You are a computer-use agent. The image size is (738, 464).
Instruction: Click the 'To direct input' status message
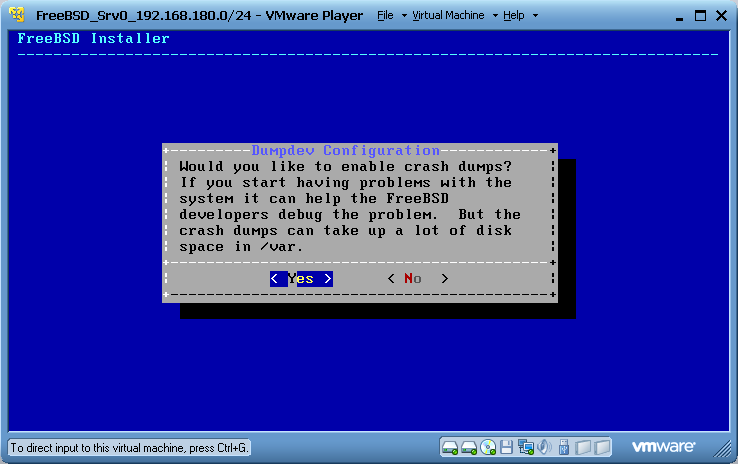click(129, 448)
